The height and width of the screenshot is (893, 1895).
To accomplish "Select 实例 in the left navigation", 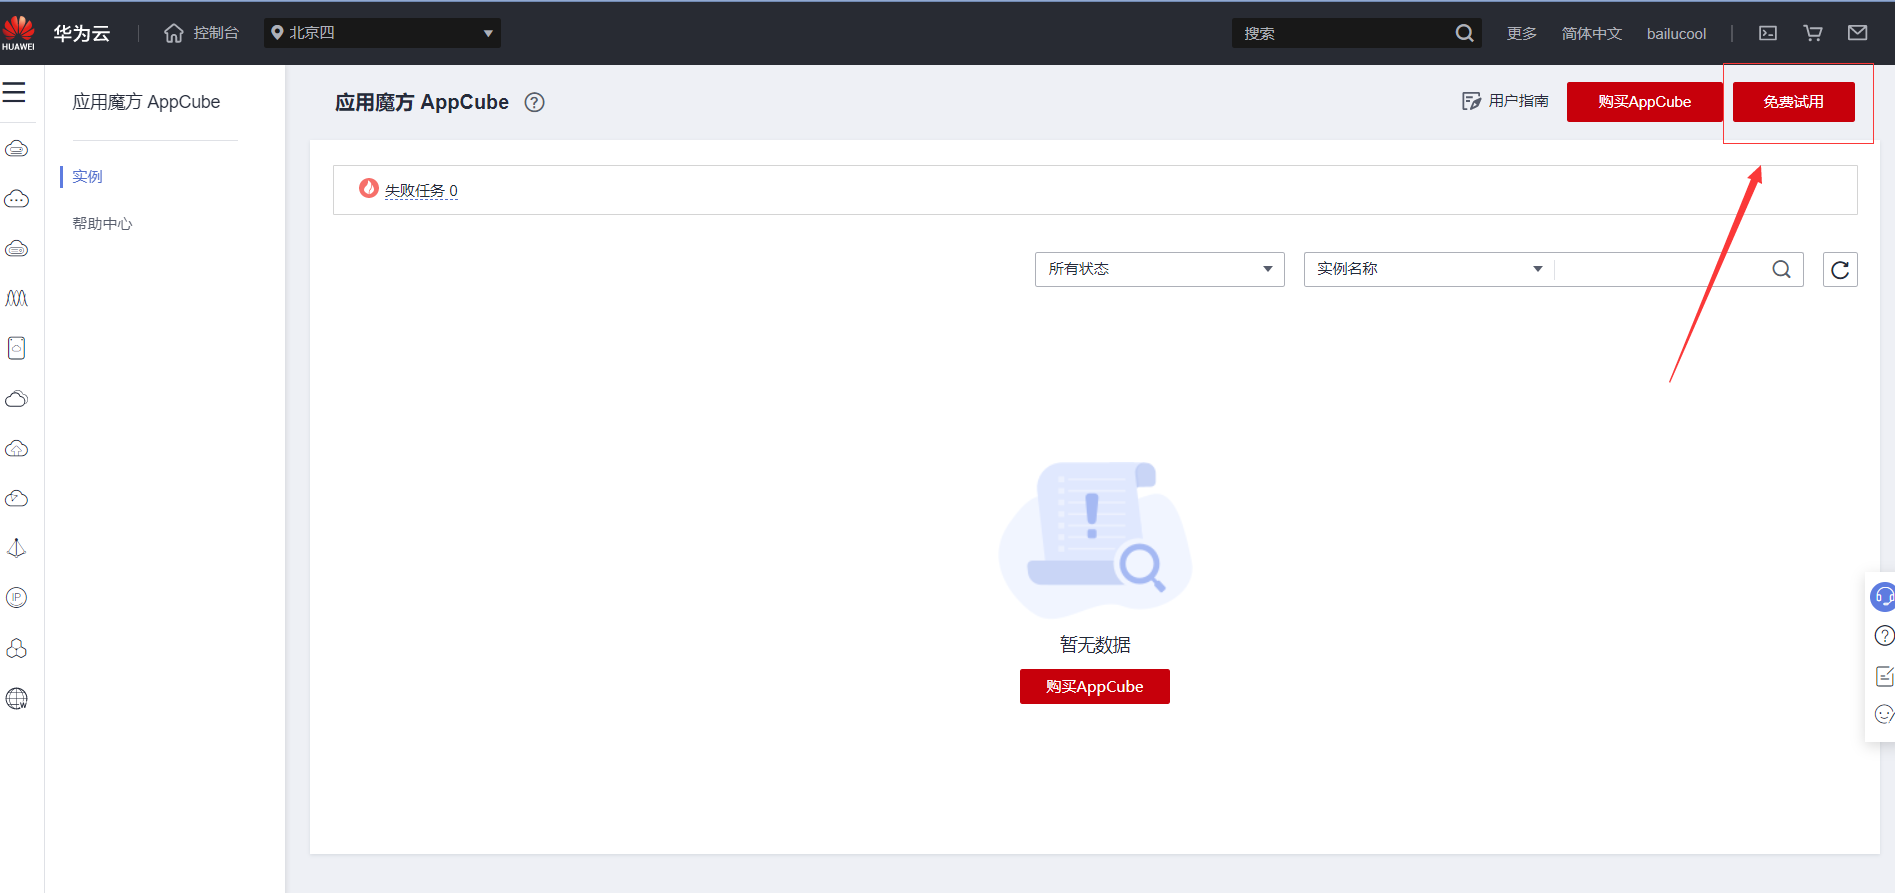I will (87, 177).
